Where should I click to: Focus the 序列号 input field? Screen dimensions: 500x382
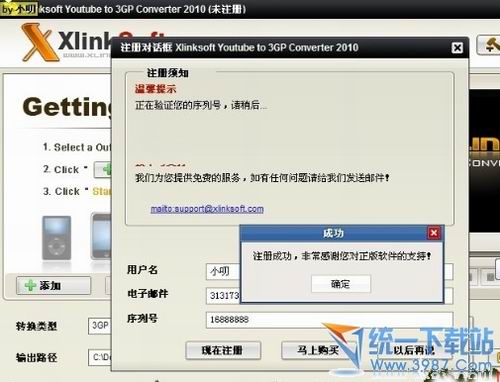tap(329, 320)
